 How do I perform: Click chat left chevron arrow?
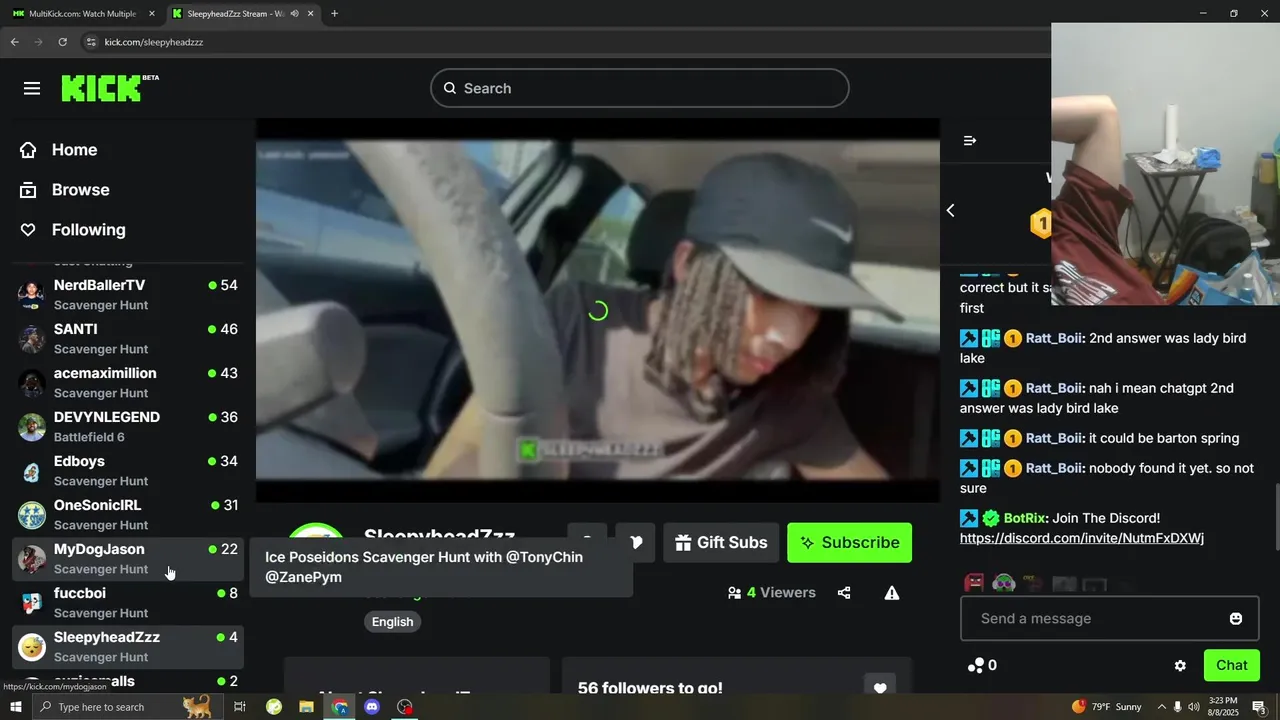(x=951, y=210)
